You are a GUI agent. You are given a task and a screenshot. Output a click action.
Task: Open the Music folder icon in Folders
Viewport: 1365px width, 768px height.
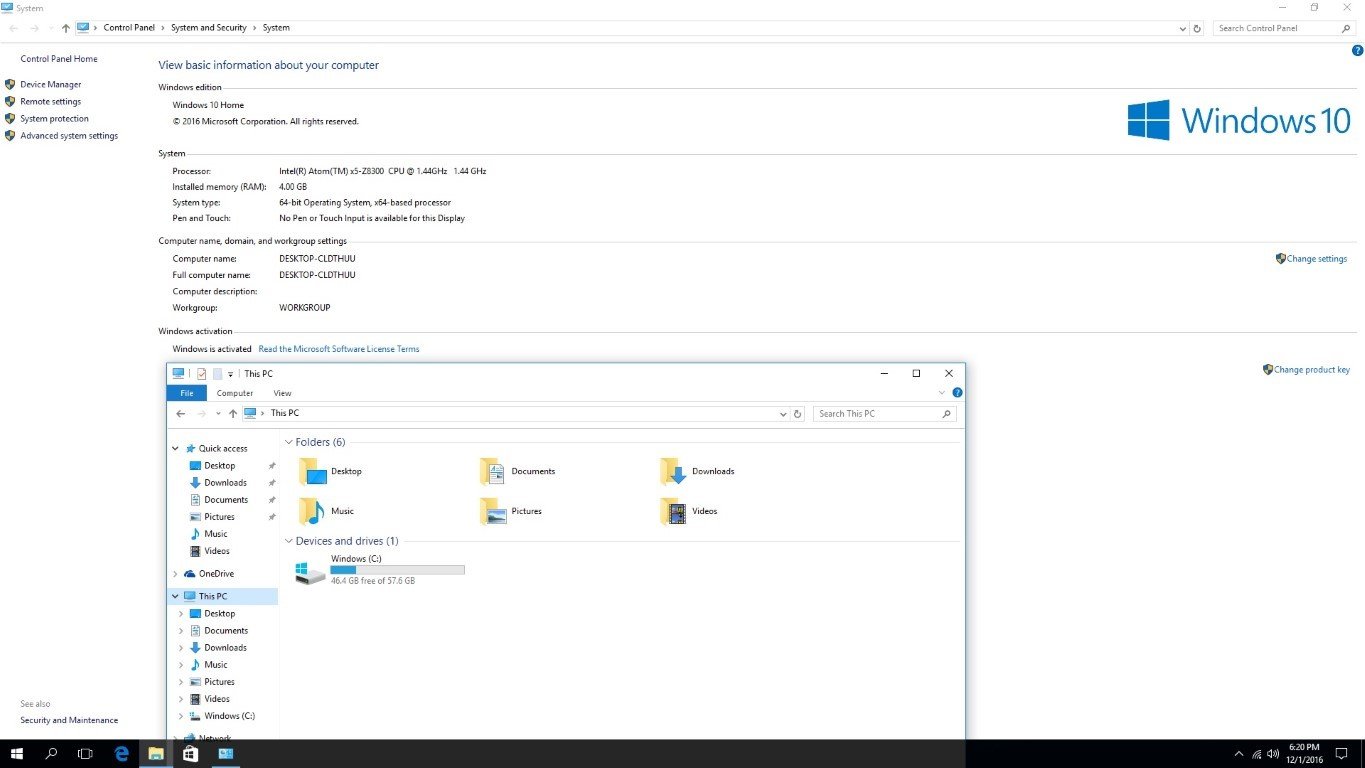(x=313, y=511)
